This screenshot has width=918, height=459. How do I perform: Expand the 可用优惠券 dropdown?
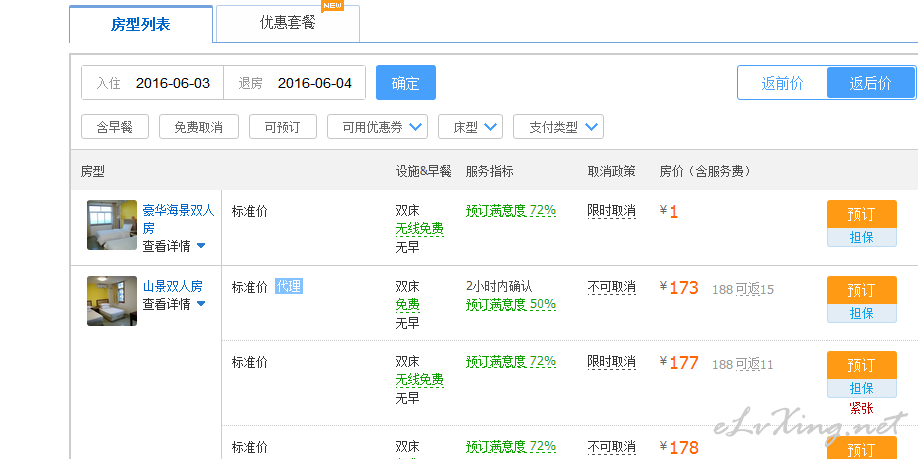tap(377, 126)
